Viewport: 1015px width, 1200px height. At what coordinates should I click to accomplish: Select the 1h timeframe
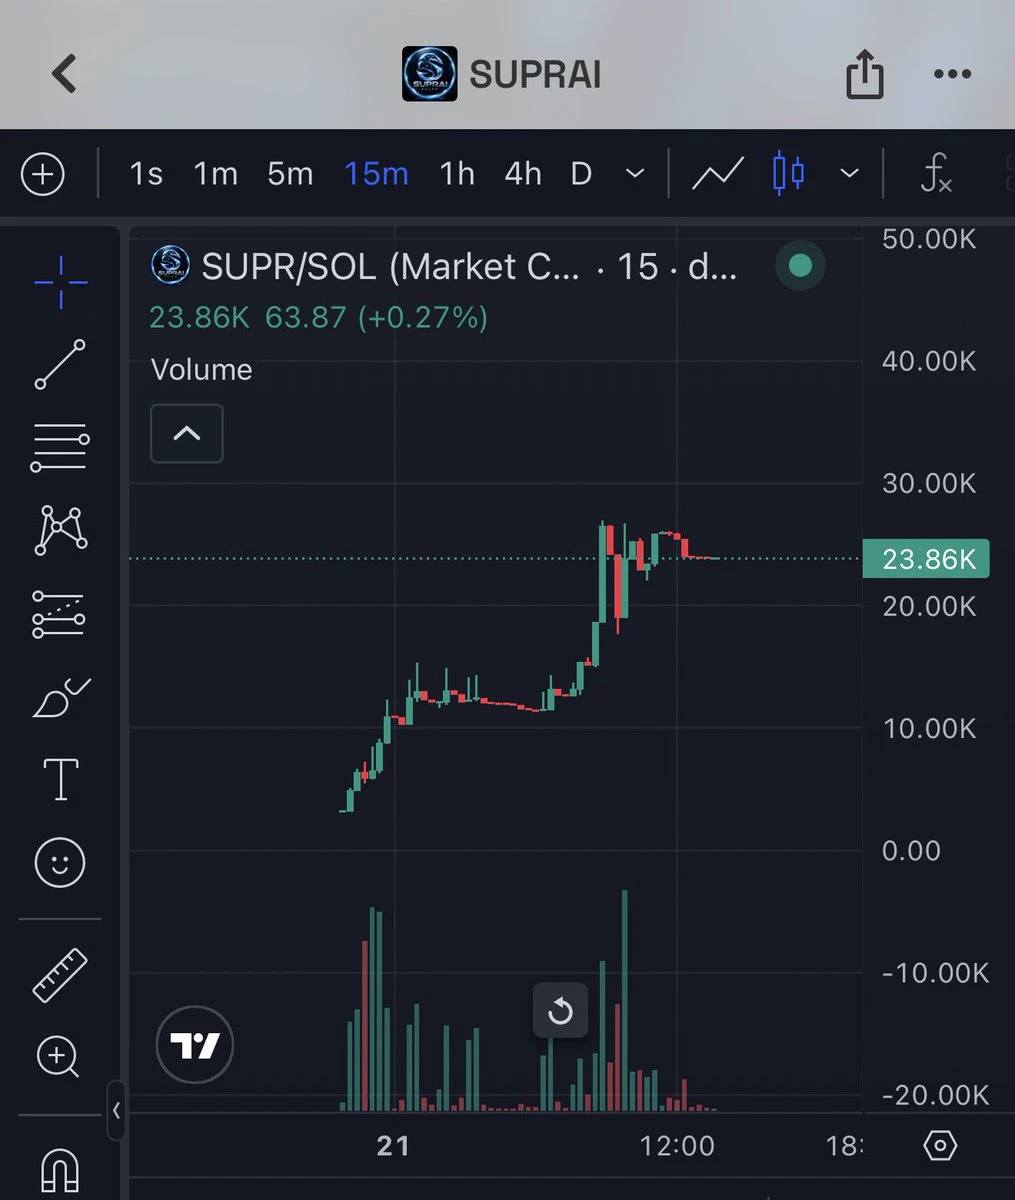coord(457,175)
